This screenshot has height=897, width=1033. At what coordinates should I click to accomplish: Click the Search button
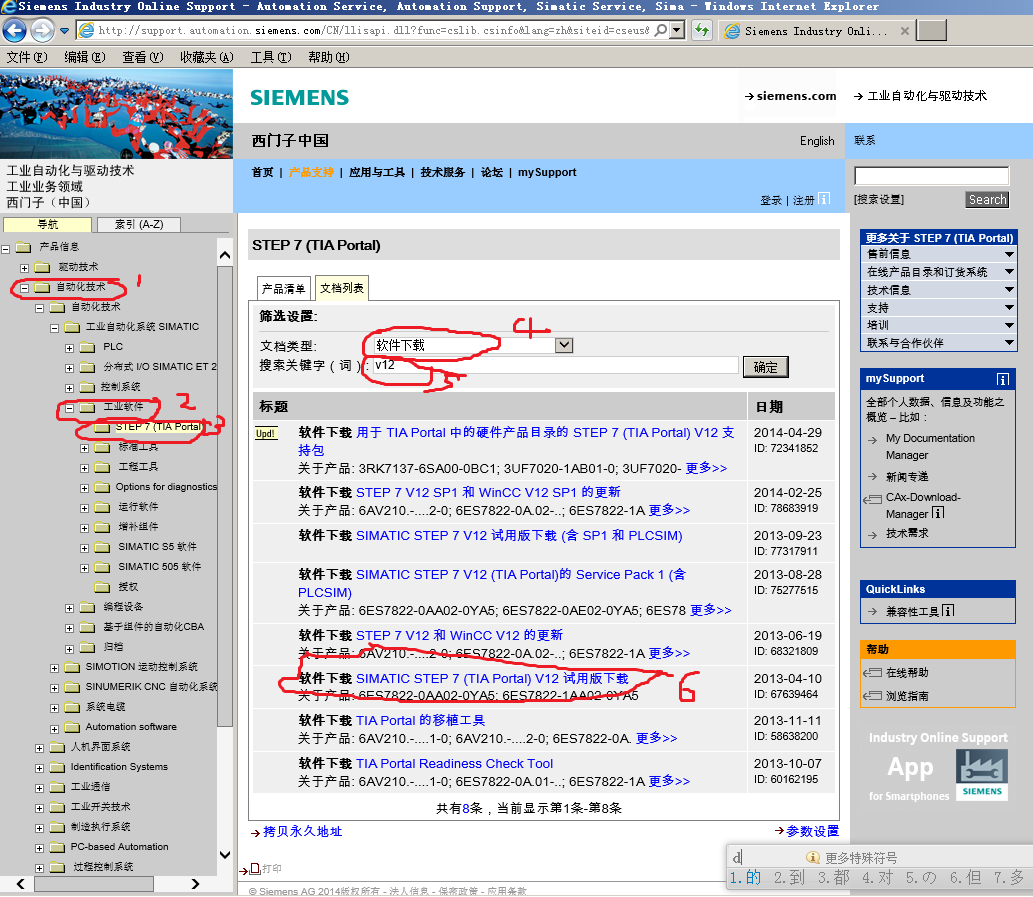tap(987, 200)
